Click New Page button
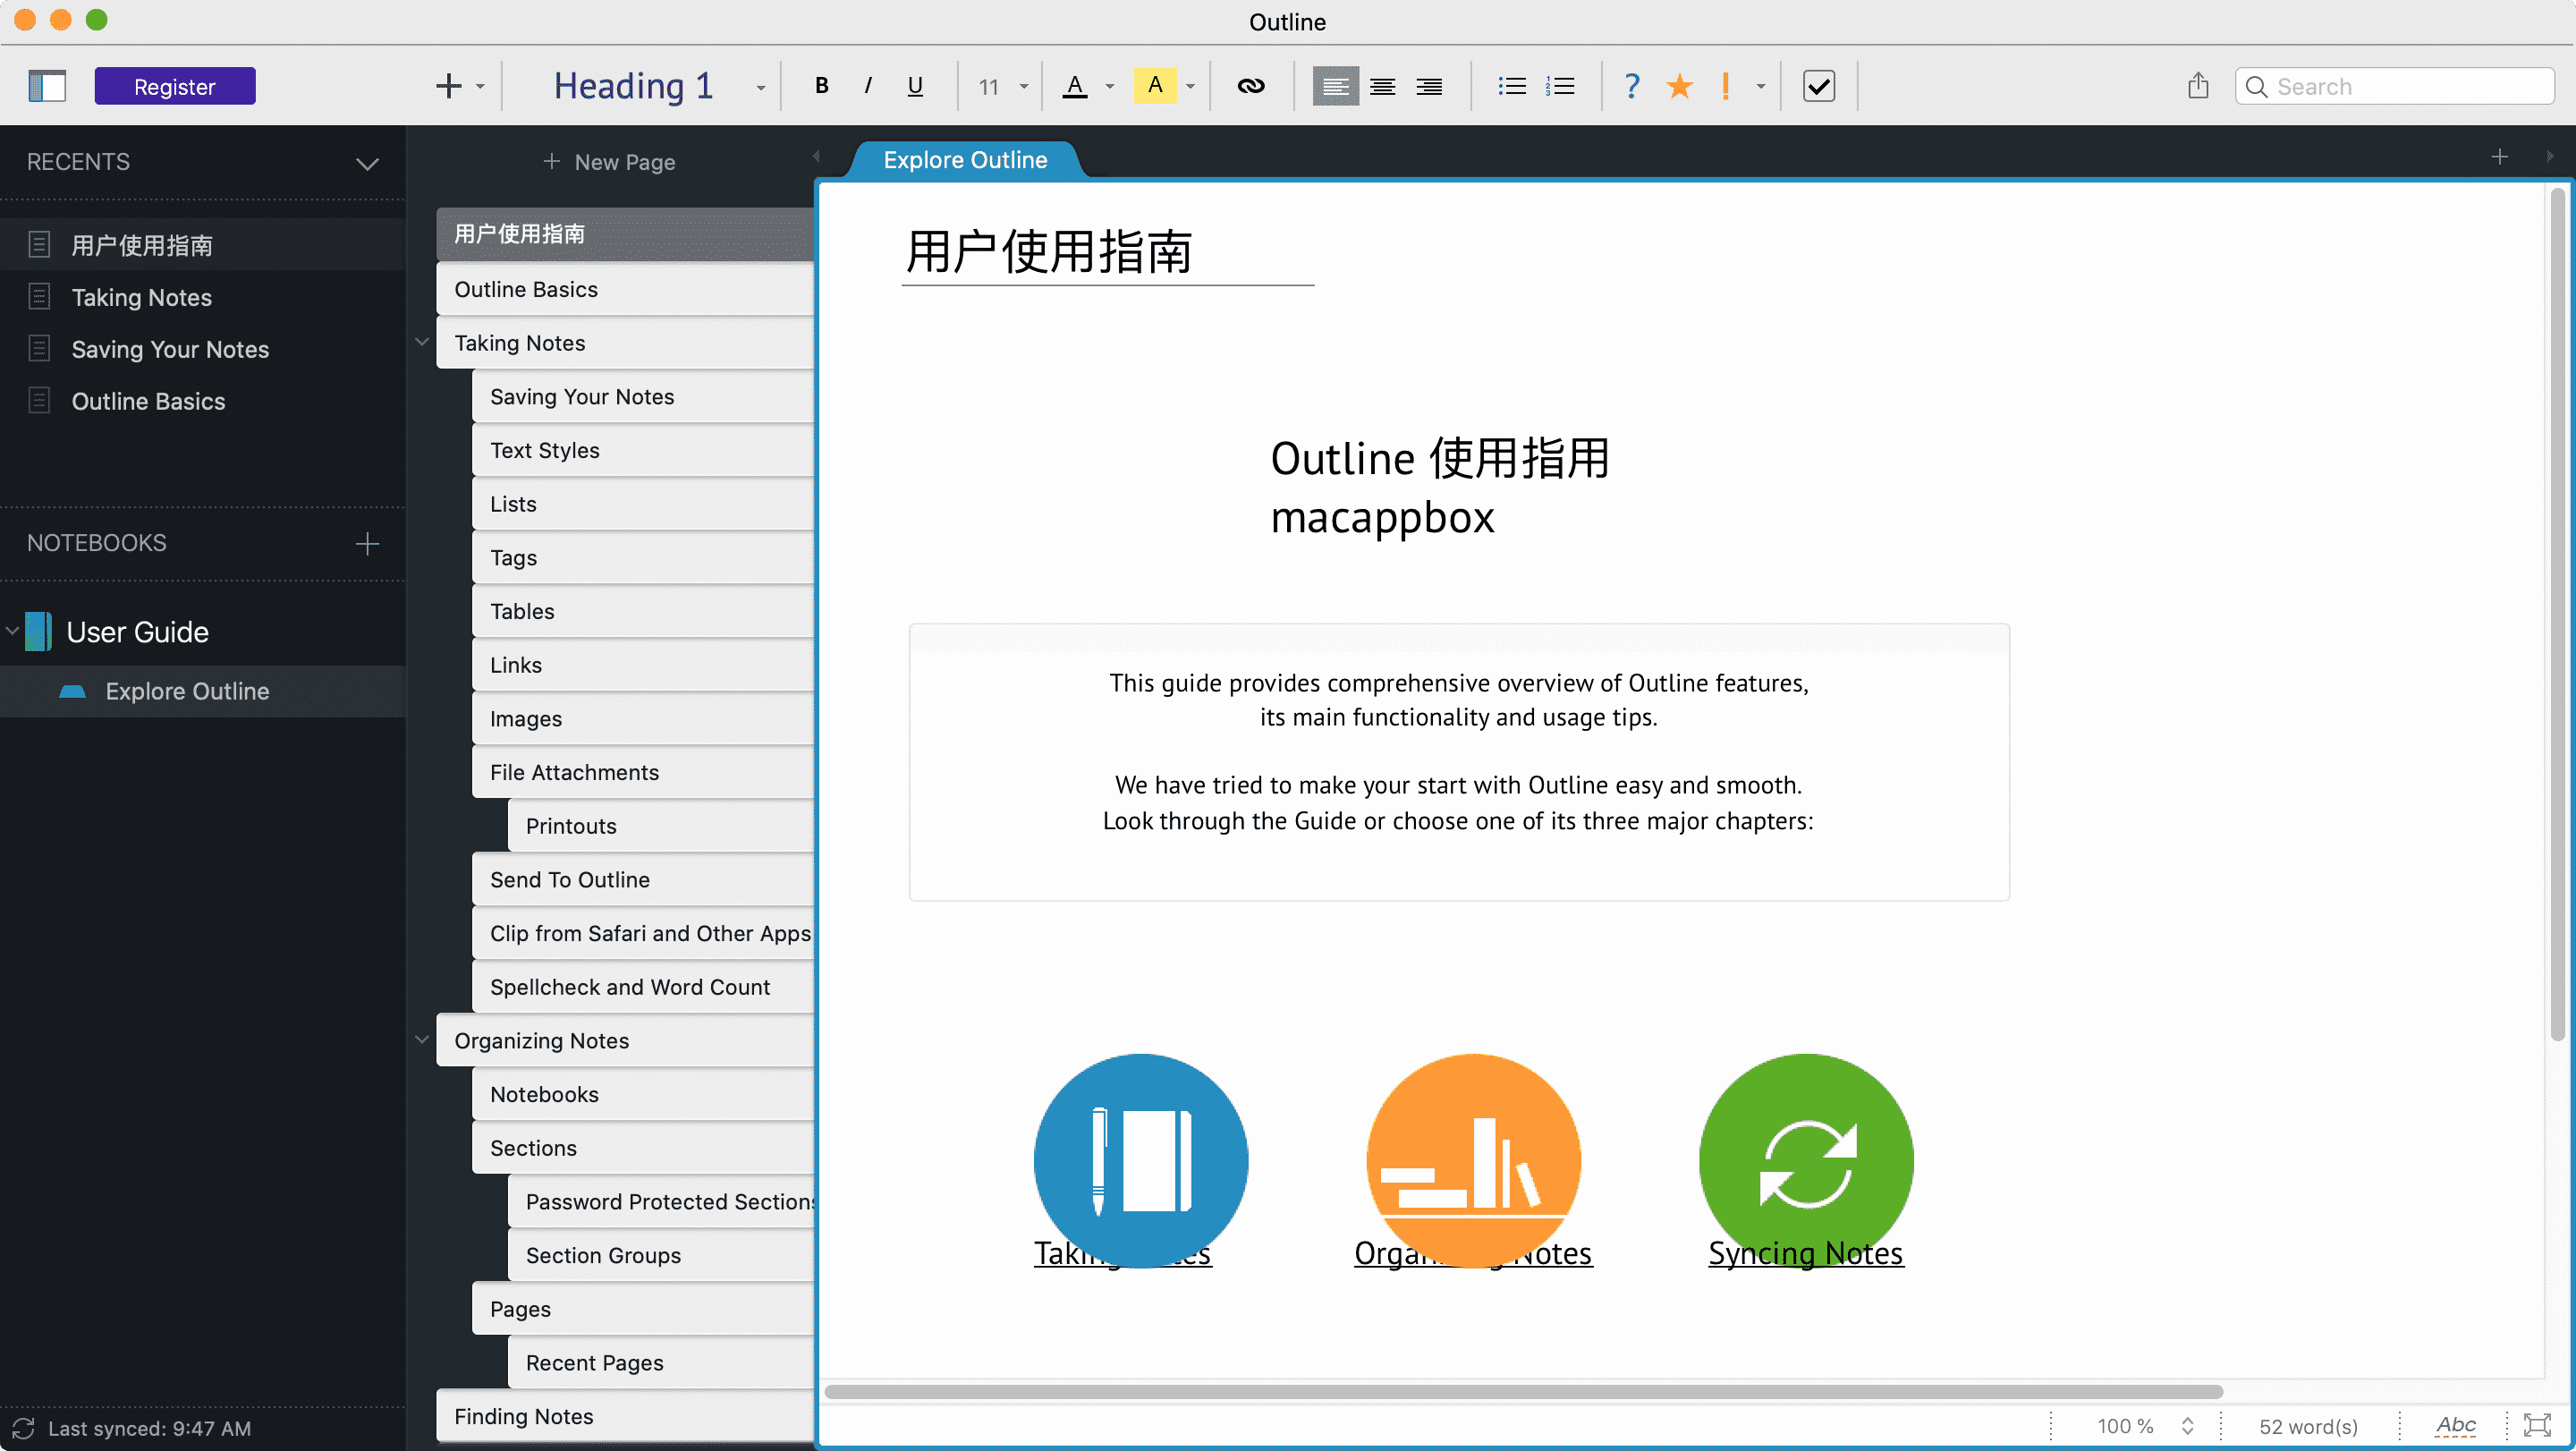The height and width of the screenshot is (1451, 2576). point(609,162)
